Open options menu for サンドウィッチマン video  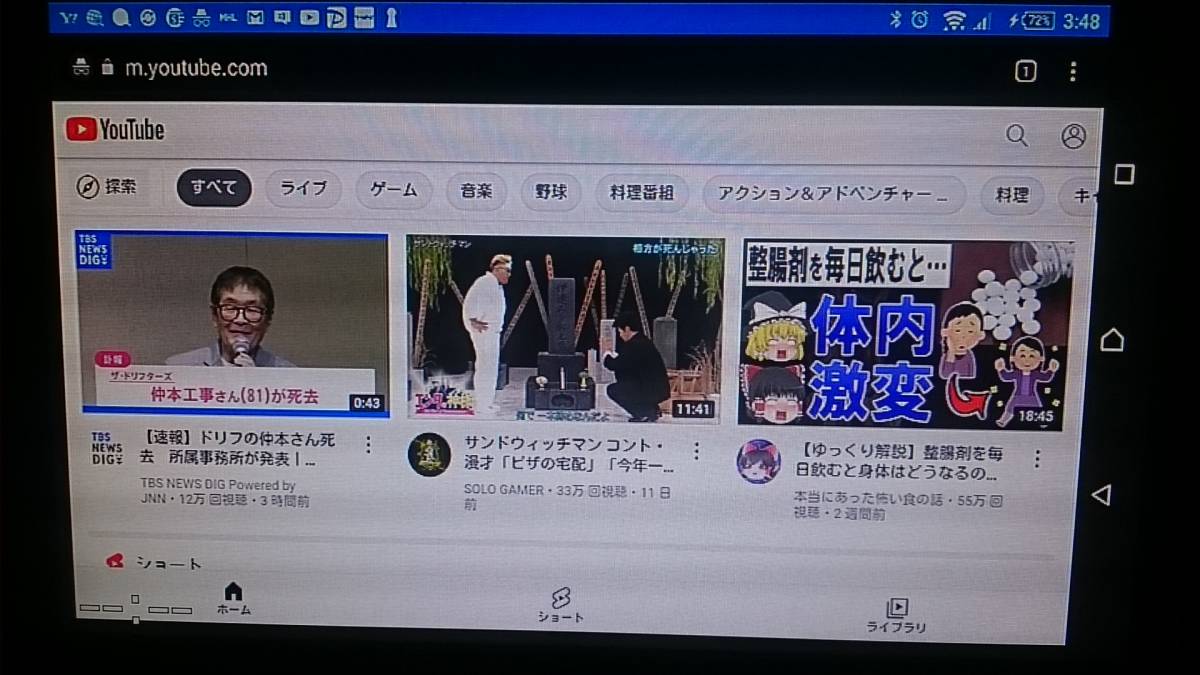(x=696, y=451)
